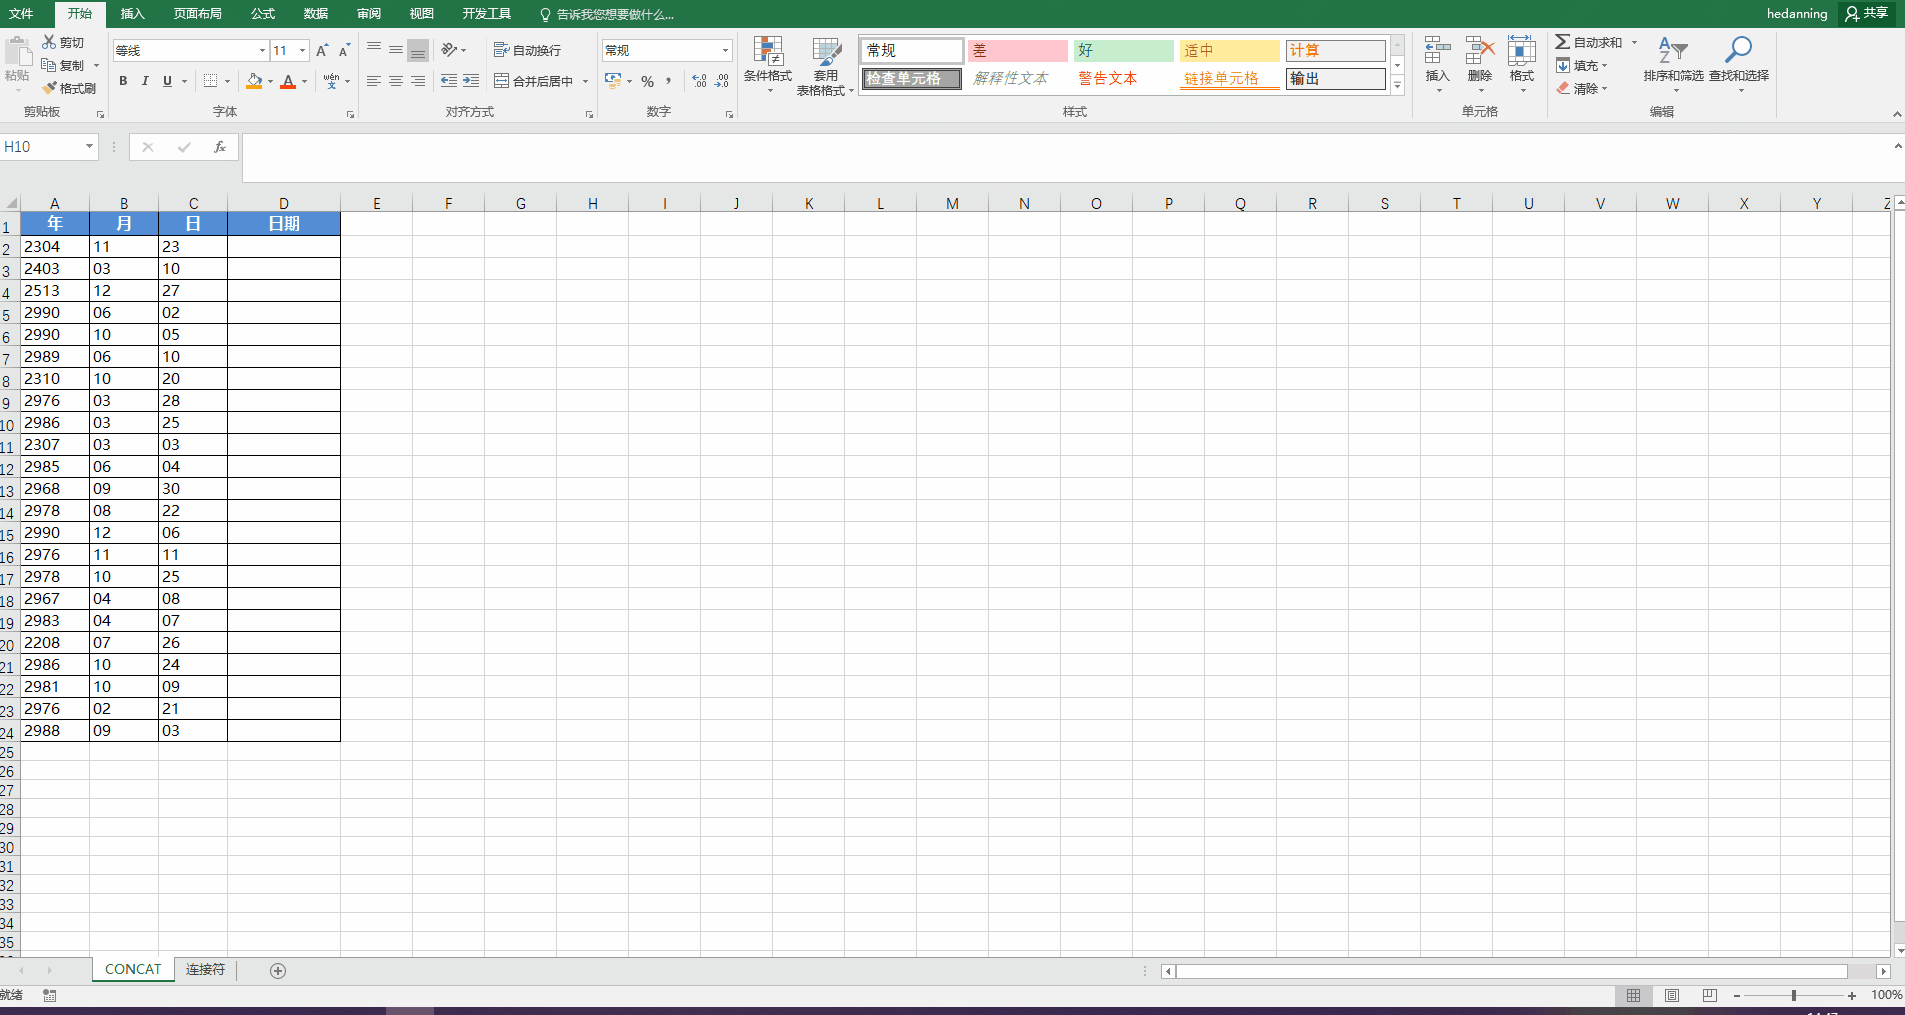Open the font size dropdown
This screenshot has width=1905, height=1015.
point(302,50)
